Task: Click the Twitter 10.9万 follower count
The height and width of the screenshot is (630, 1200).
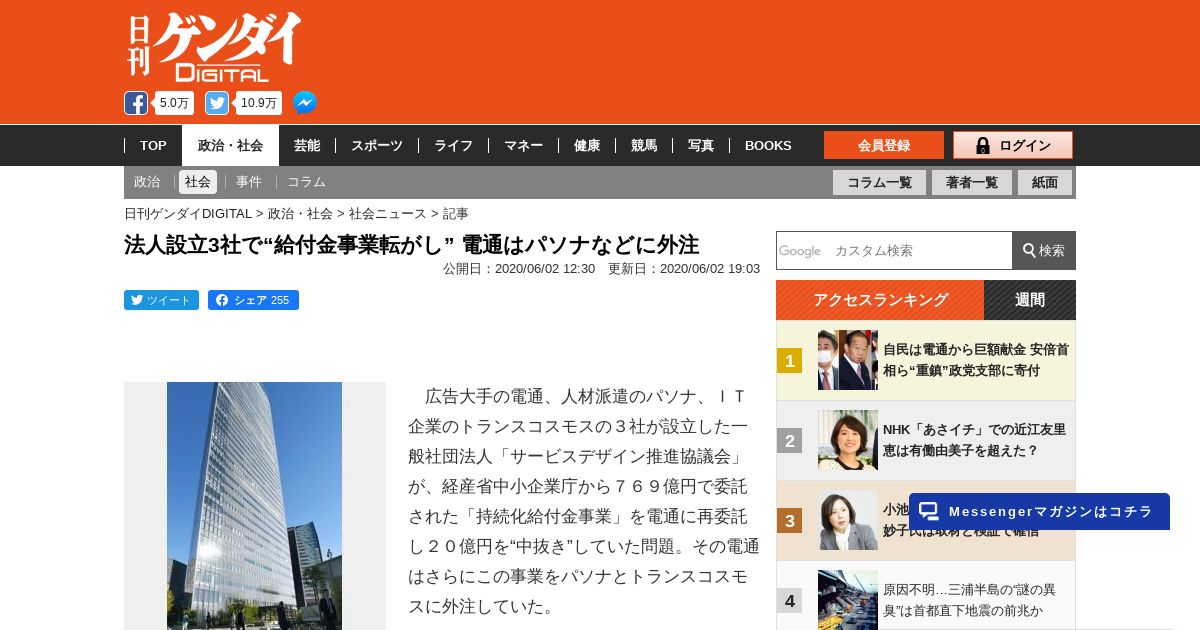Action: [259, 103]
